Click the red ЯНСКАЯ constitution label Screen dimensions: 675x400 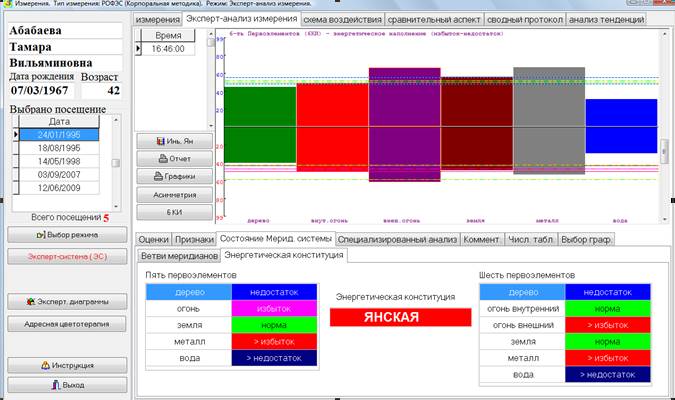coord(400,317)
